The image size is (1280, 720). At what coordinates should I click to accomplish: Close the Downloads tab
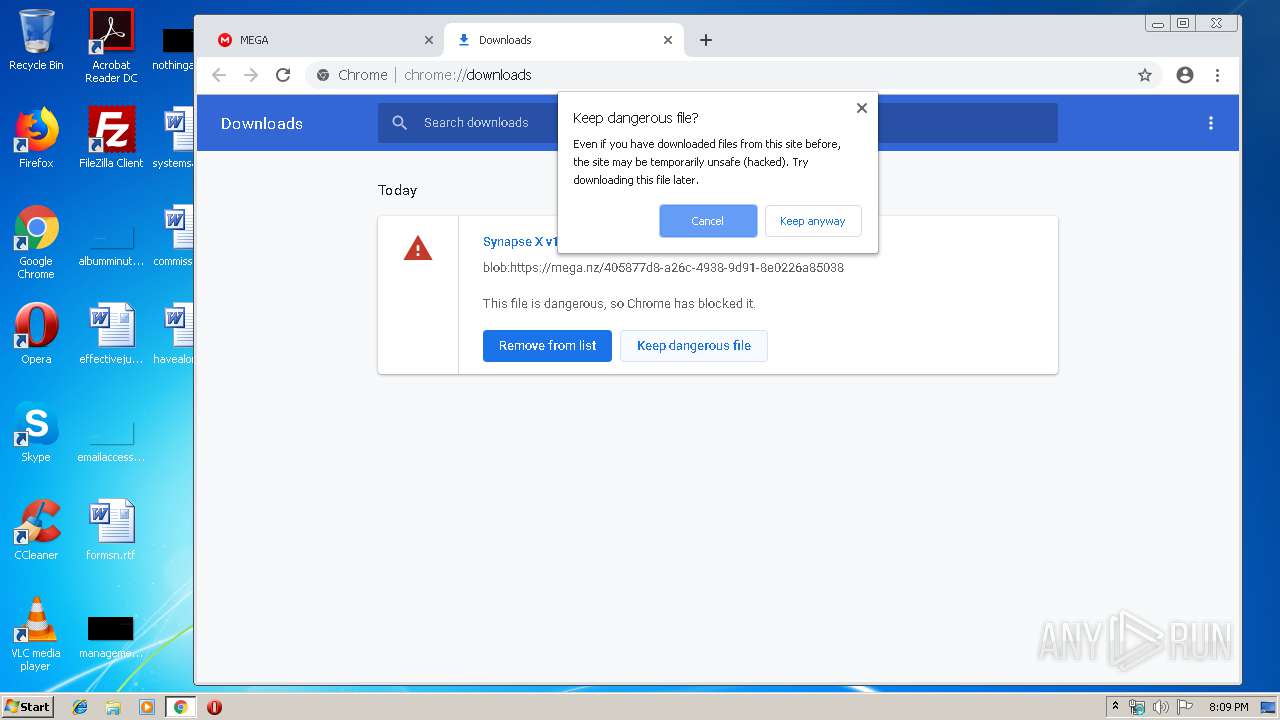point(668,40)
